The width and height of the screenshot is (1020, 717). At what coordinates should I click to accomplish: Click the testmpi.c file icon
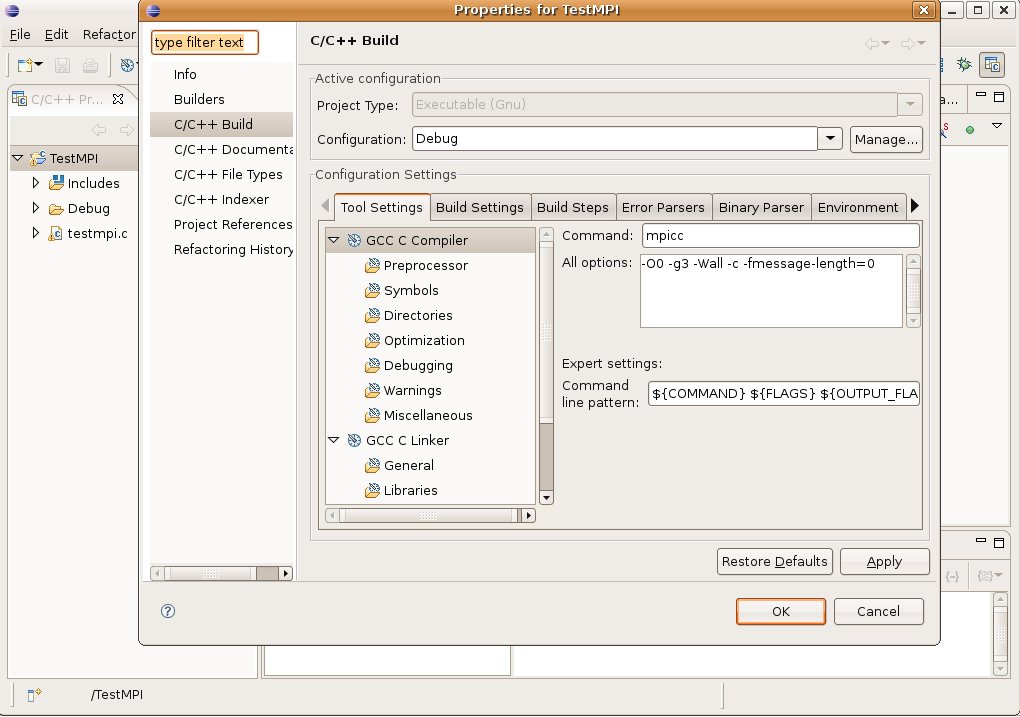56,233
